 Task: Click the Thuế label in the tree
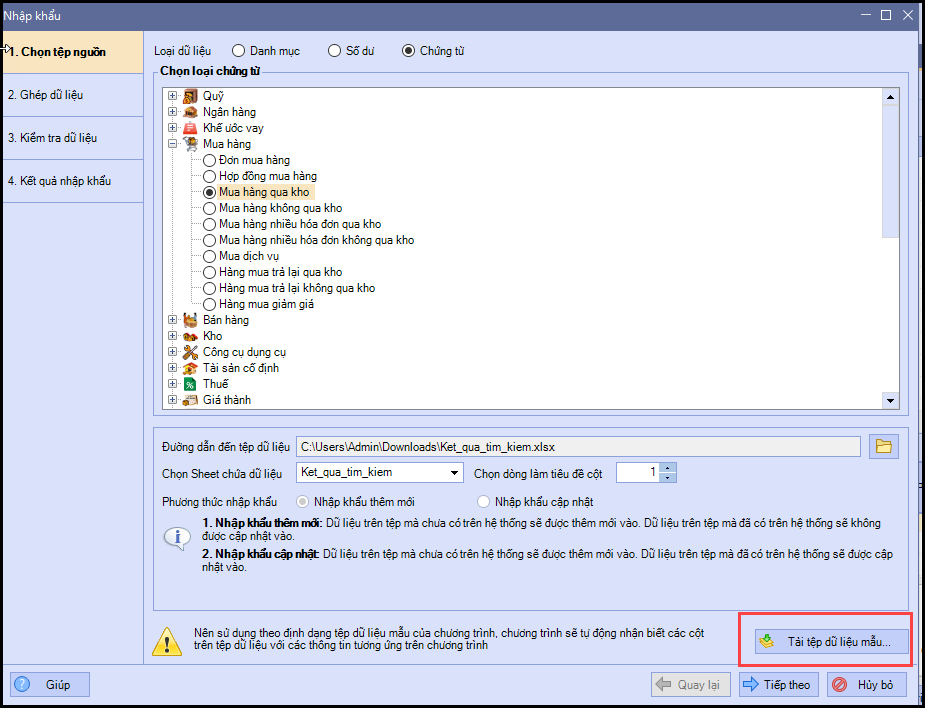[x=215, y=384]
